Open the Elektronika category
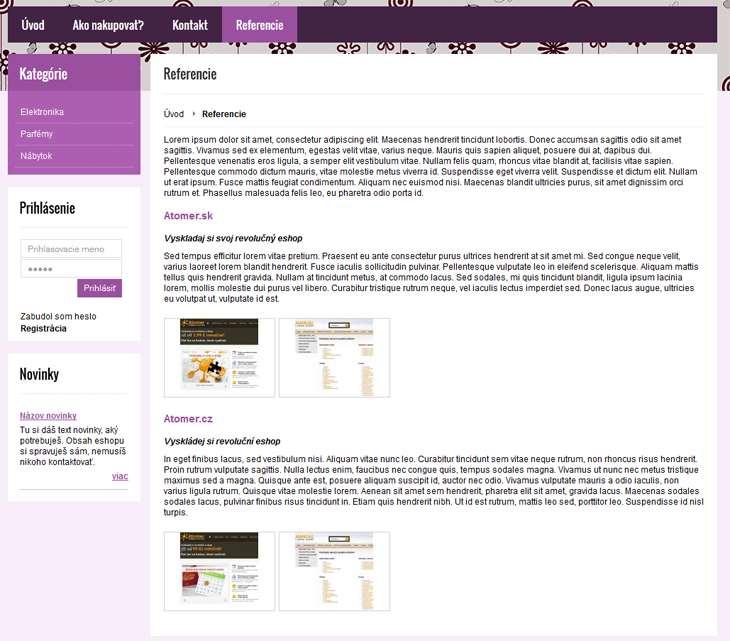This screenshot has height=641, width=730. click(42, 112)
